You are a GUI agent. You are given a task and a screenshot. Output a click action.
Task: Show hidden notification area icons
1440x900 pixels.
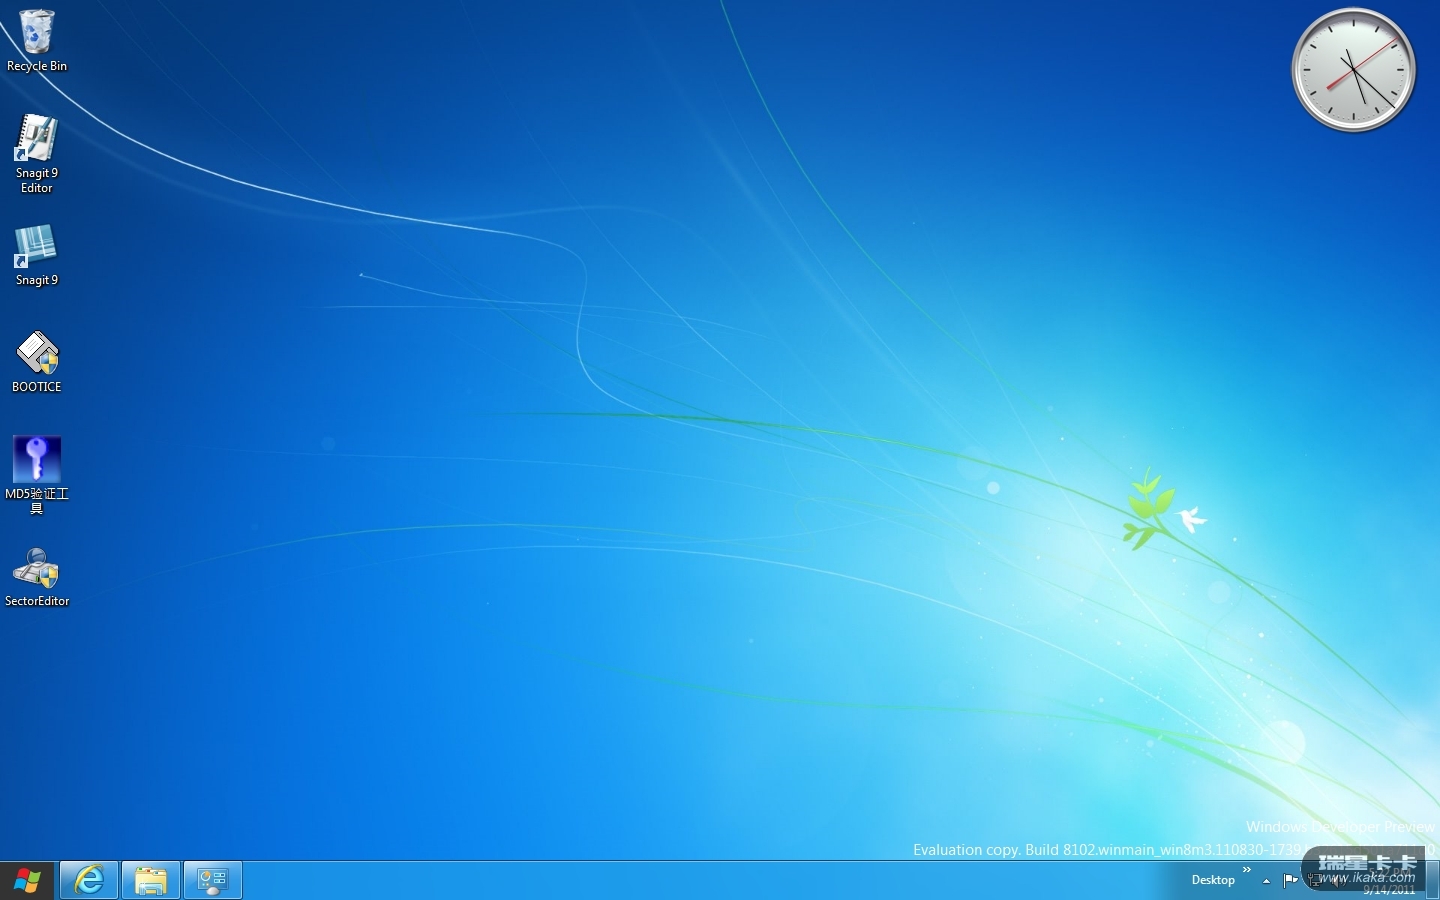(x=1266, y=881)
